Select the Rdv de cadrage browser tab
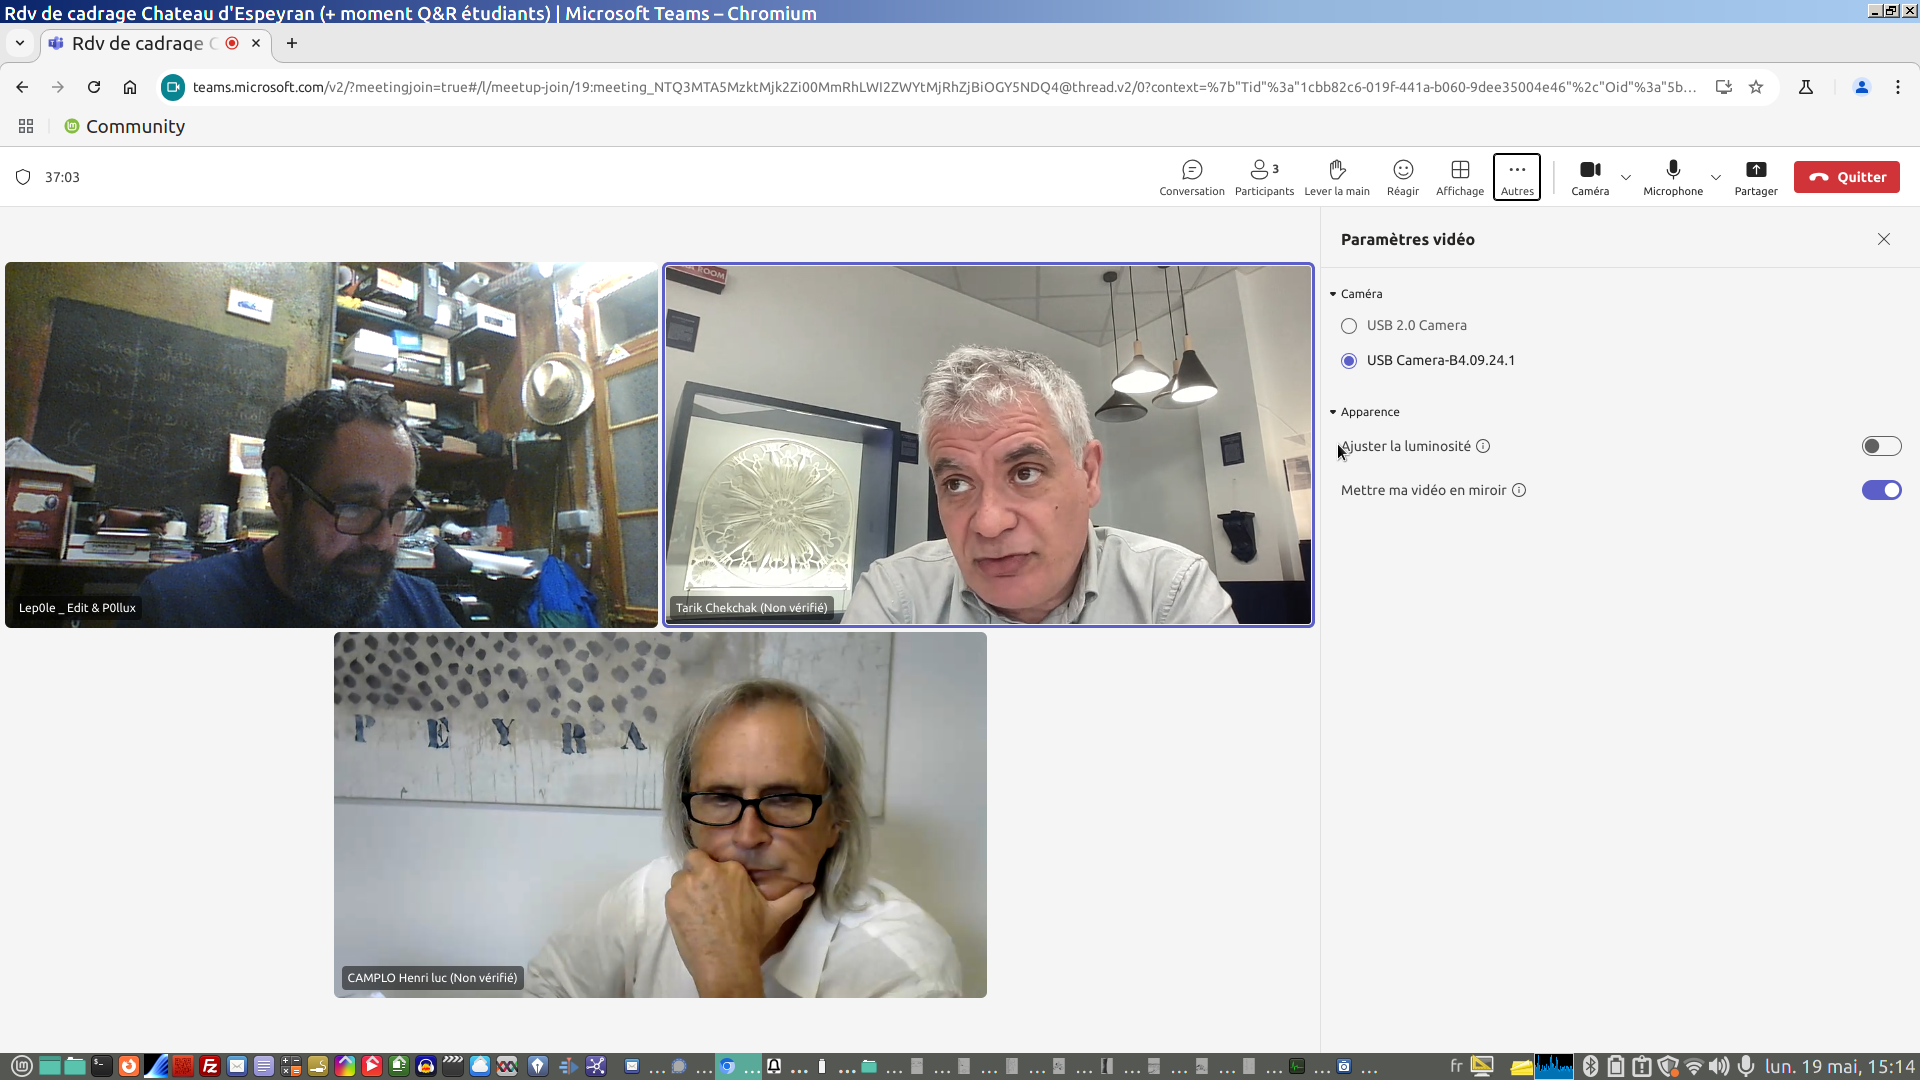This screenshot has width=1920, height=1080. coord(138,43)
